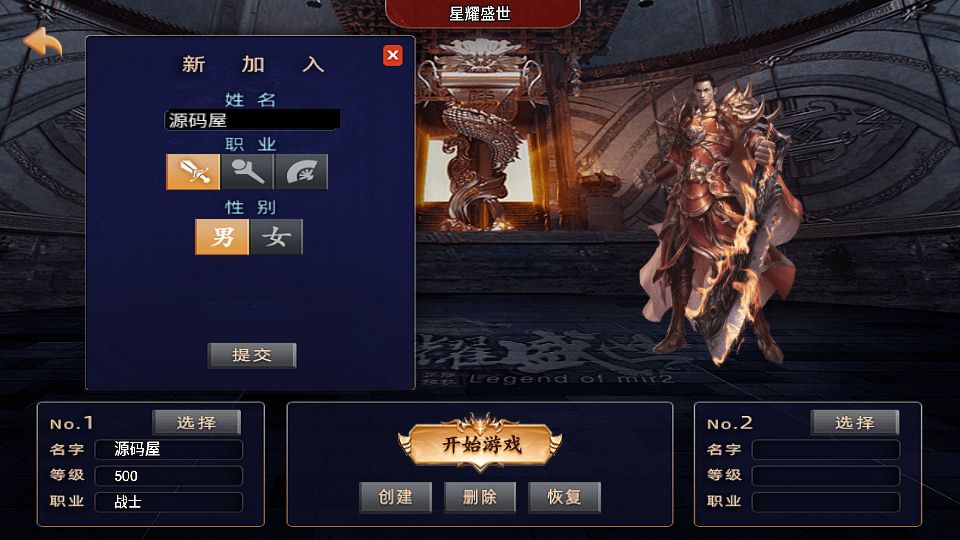Select the warrior sword class icon

(x=193, y=171)
